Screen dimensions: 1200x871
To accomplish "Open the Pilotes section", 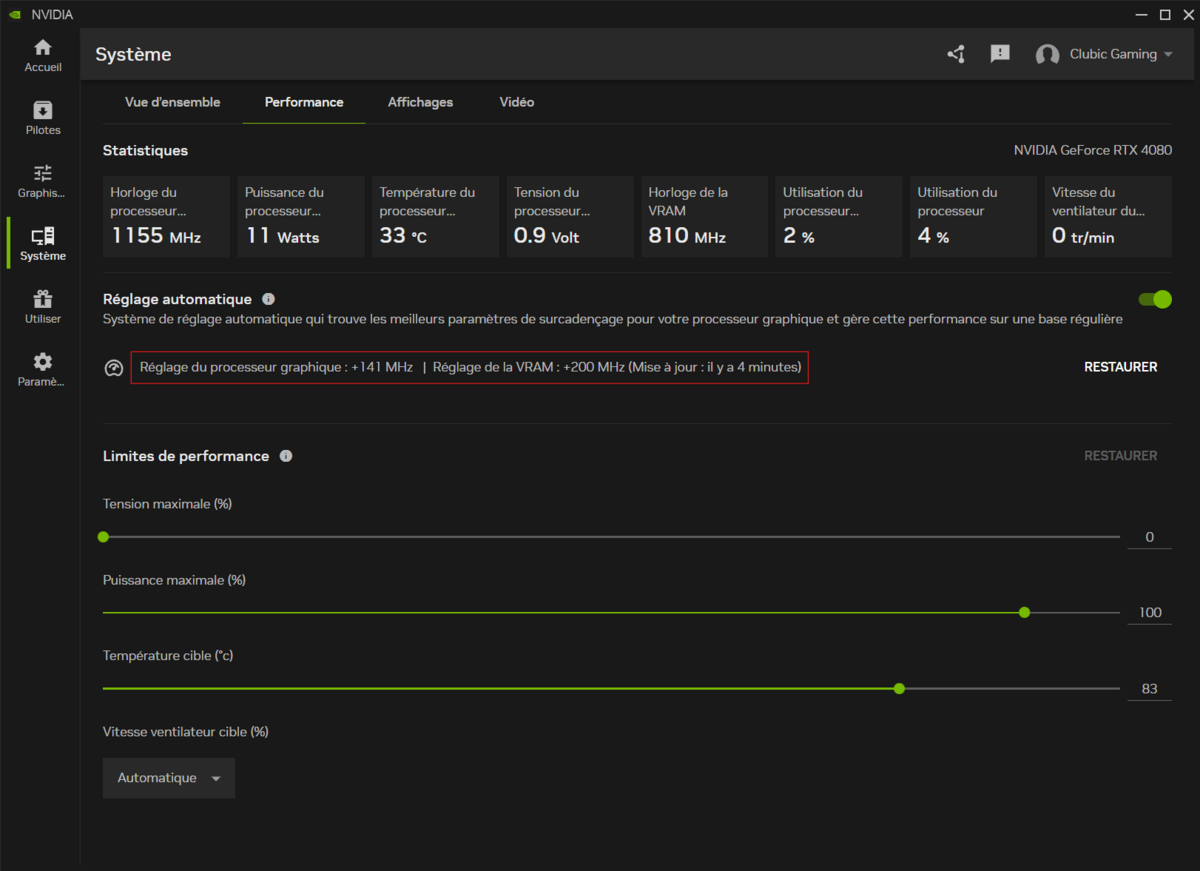I will (43, 118).
